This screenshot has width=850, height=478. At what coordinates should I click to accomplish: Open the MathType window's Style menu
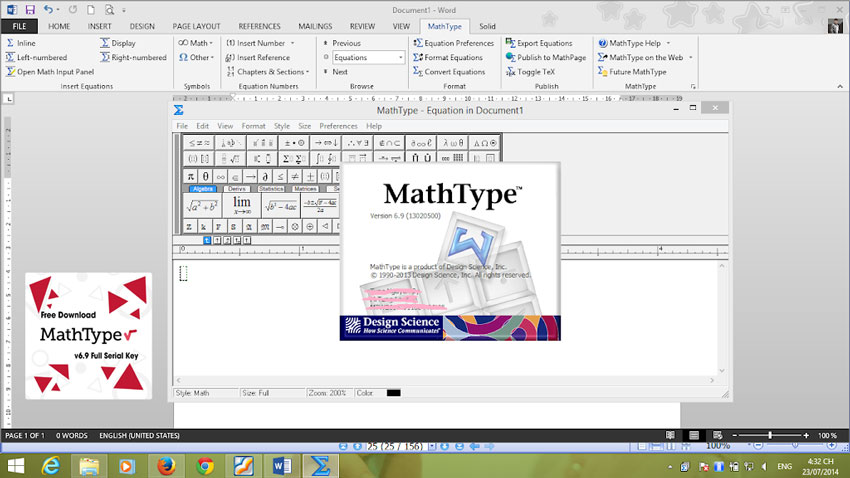[x=281, y=126]
